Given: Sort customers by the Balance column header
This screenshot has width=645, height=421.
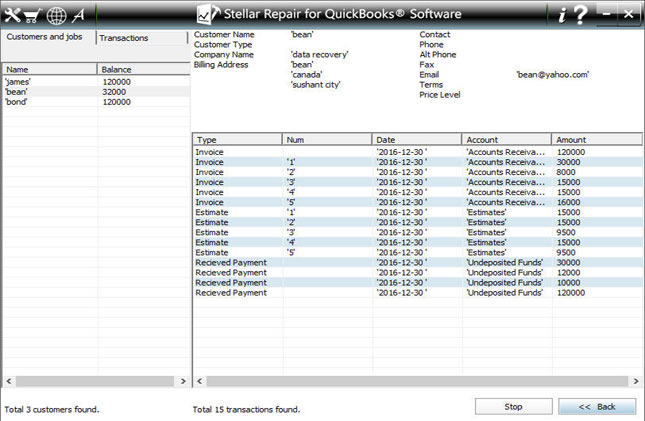Looking at the screenshot, I should 144,69.
